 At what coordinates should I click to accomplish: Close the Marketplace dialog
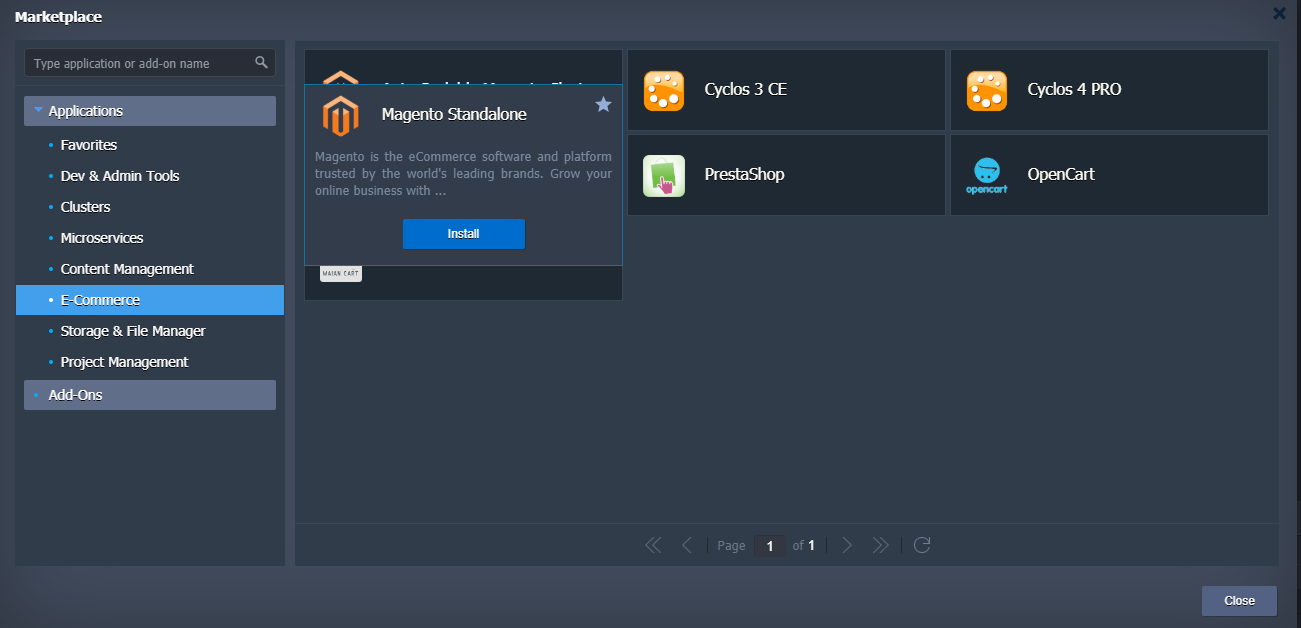(x=1238, y=600)
